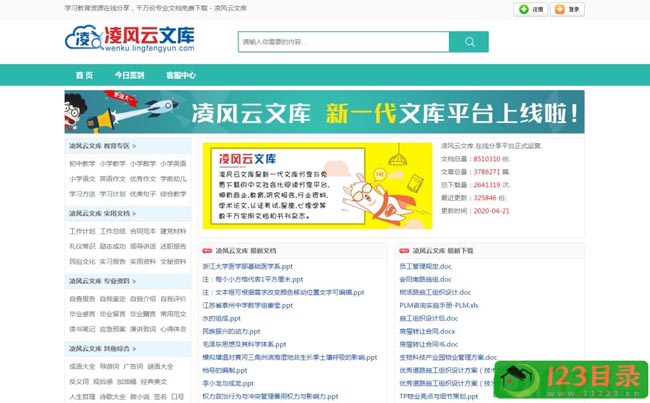Open the 自我介绍 category link
This screenshot has height=403, width=650.
(143, 299)
